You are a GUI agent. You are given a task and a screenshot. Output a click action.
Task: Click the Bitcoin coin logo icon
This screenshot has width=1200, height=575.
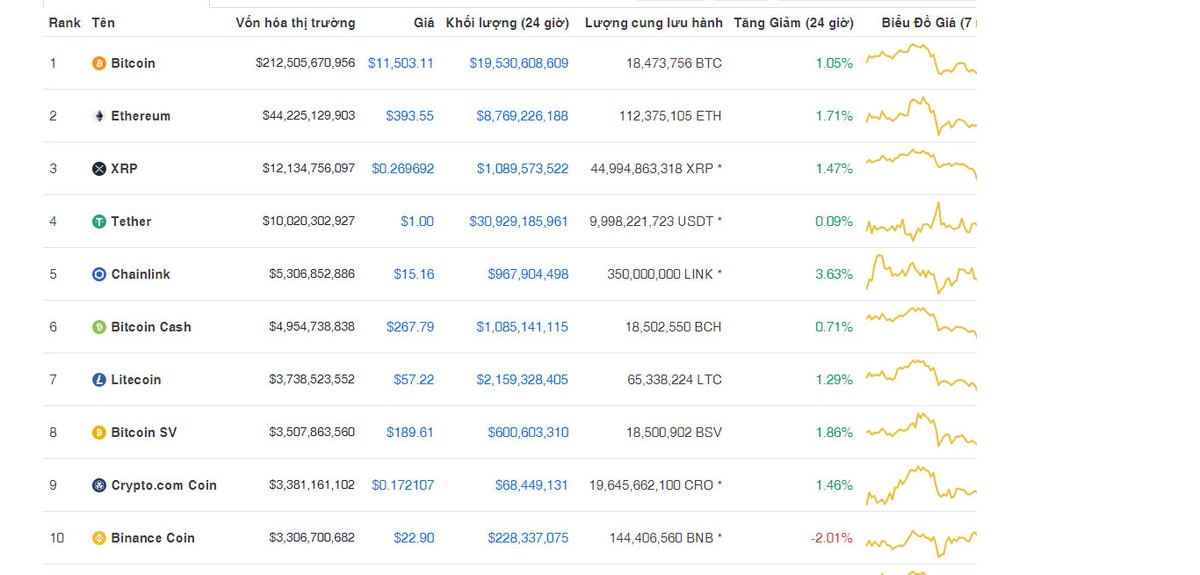[99, 63]
